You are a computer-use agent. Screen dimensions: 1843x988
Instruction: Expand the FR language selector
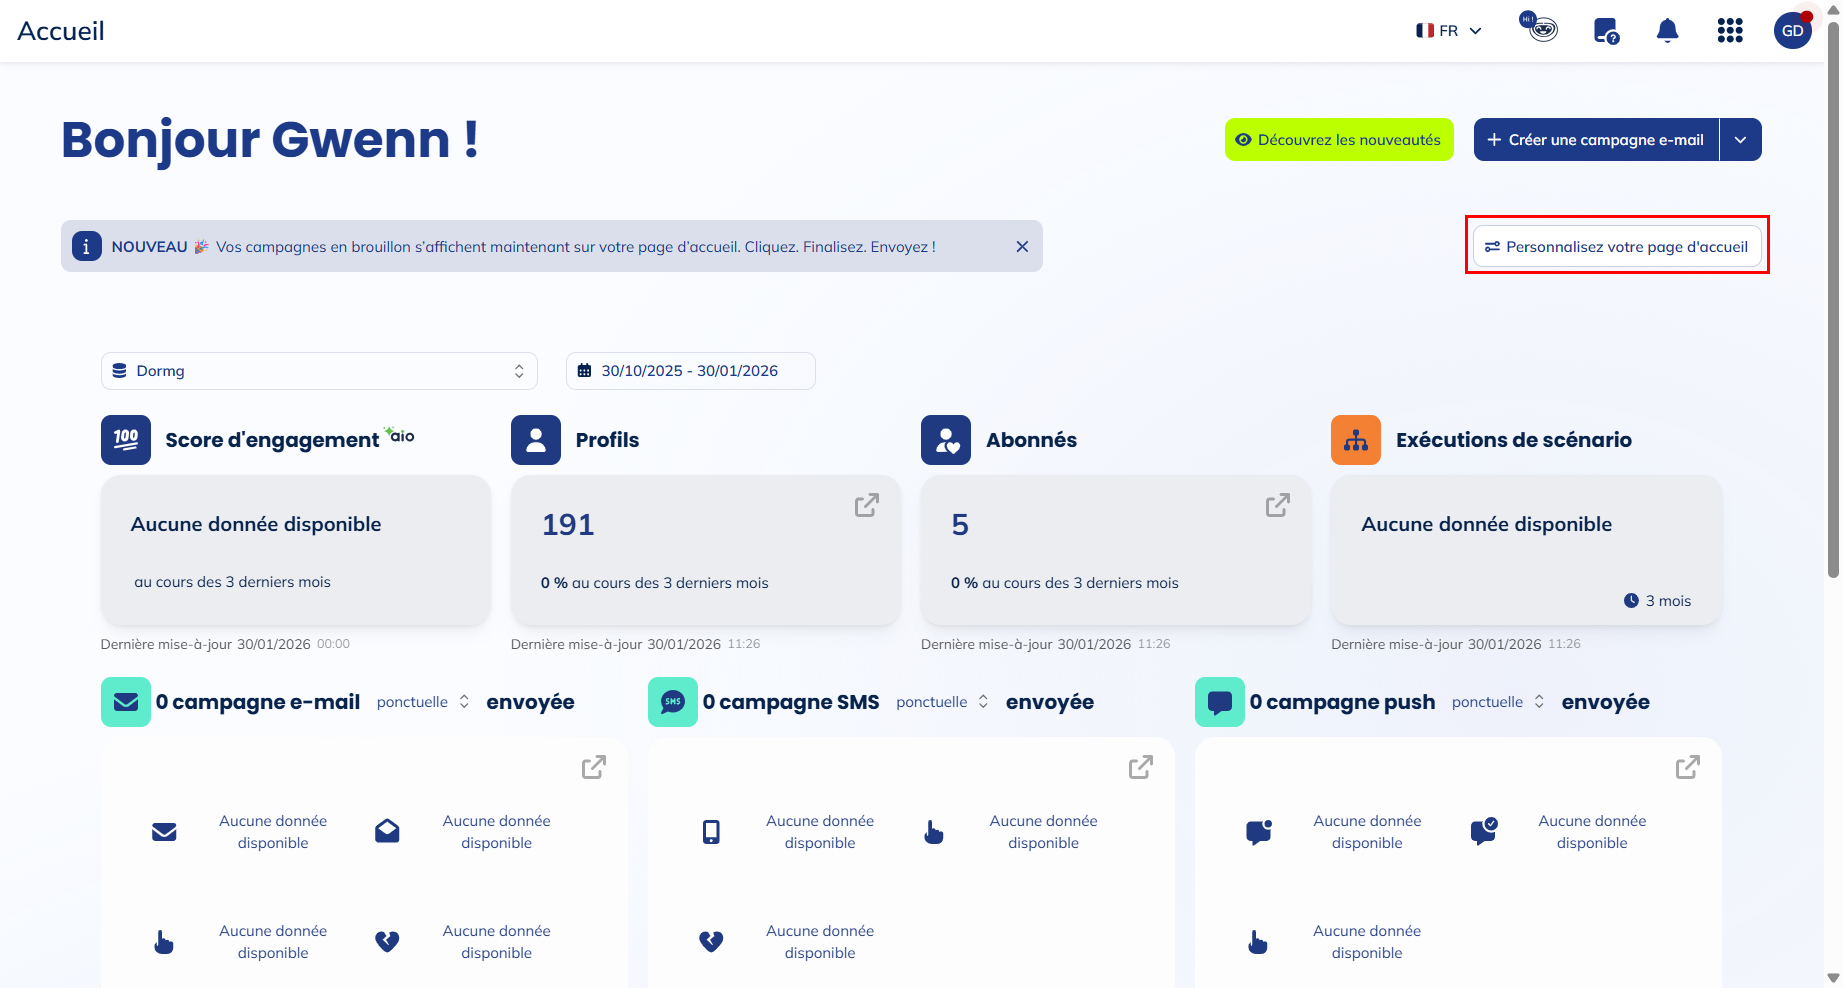click(1449, 31)
